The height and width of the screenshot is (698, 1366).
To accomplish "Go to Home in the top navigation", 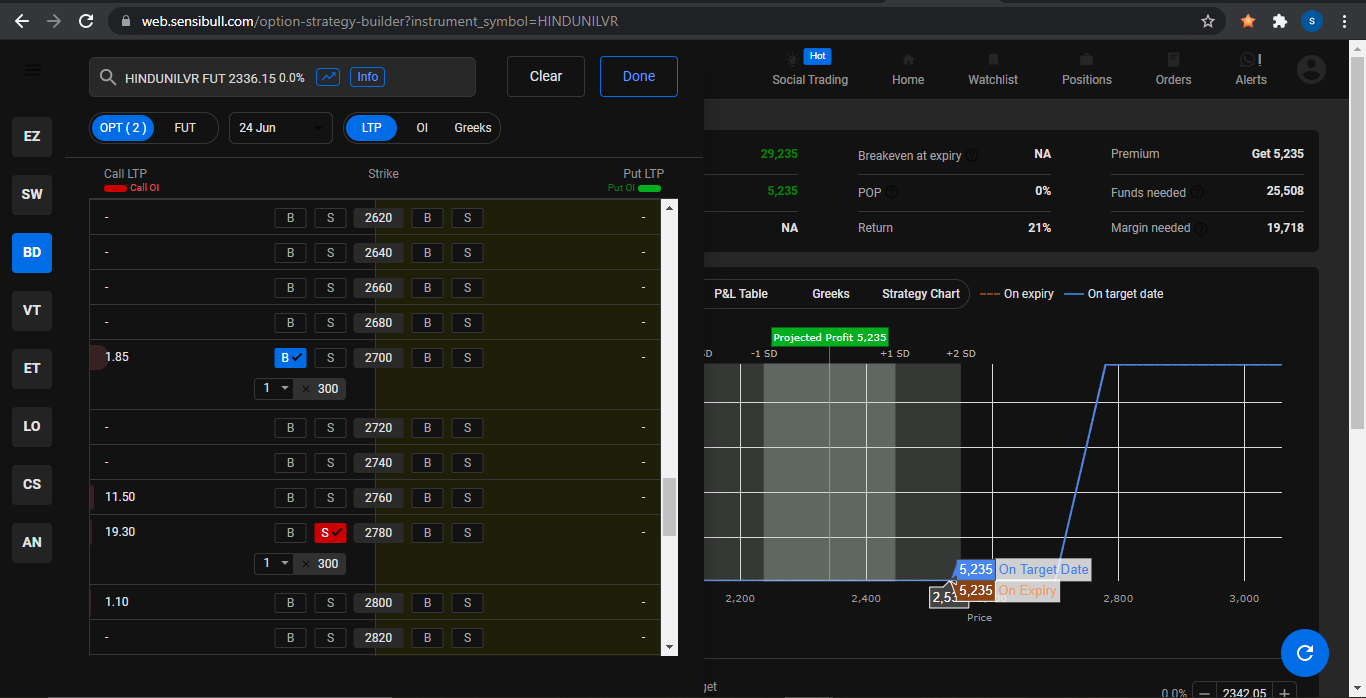I will 908,69.
